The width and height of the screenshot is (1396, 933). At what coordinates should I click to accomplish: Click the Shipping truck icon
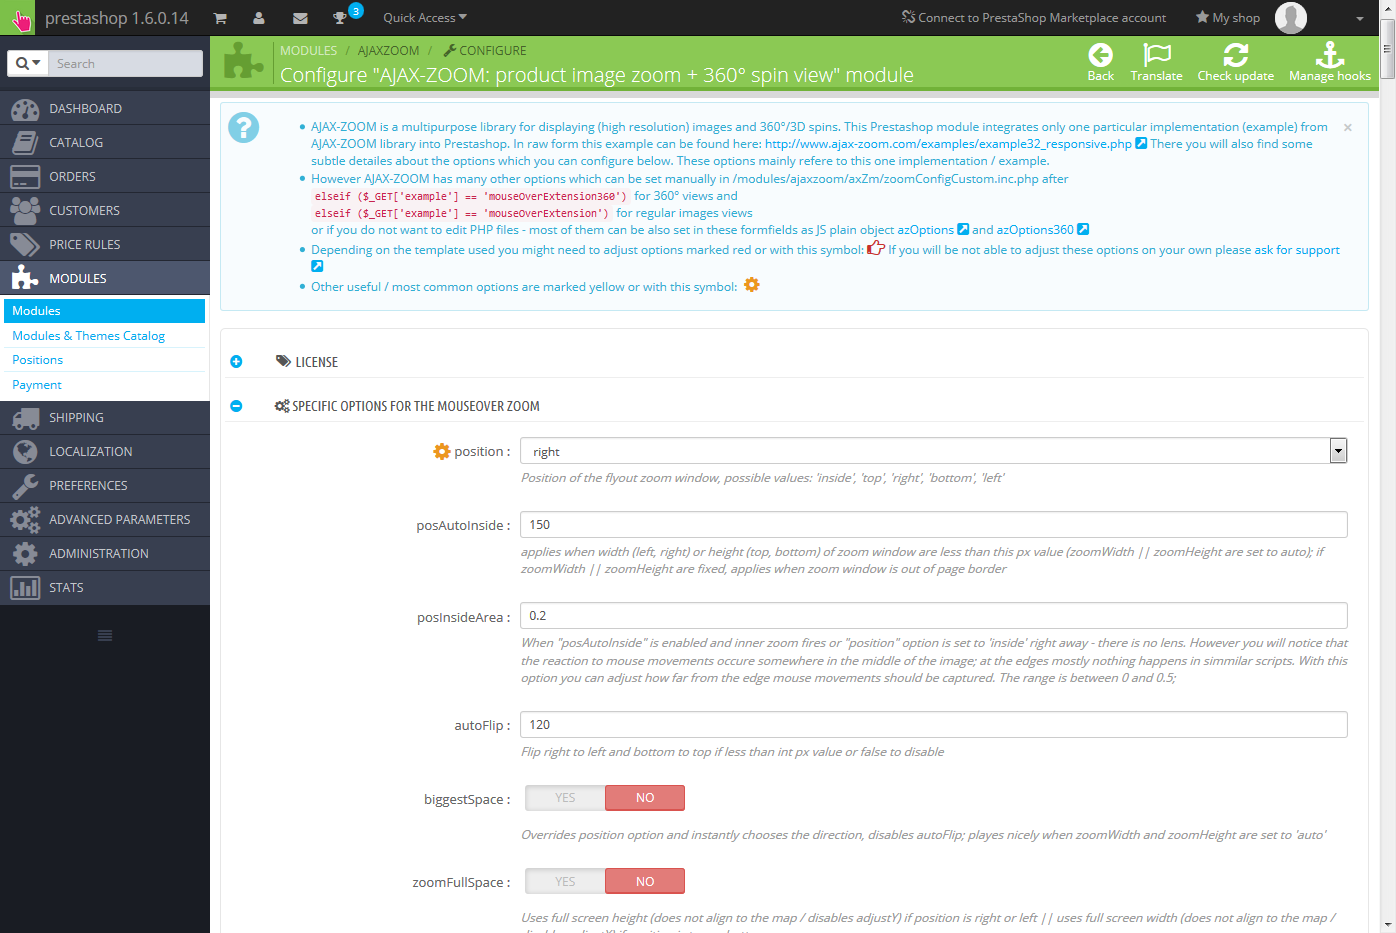(x=25, y=418)
